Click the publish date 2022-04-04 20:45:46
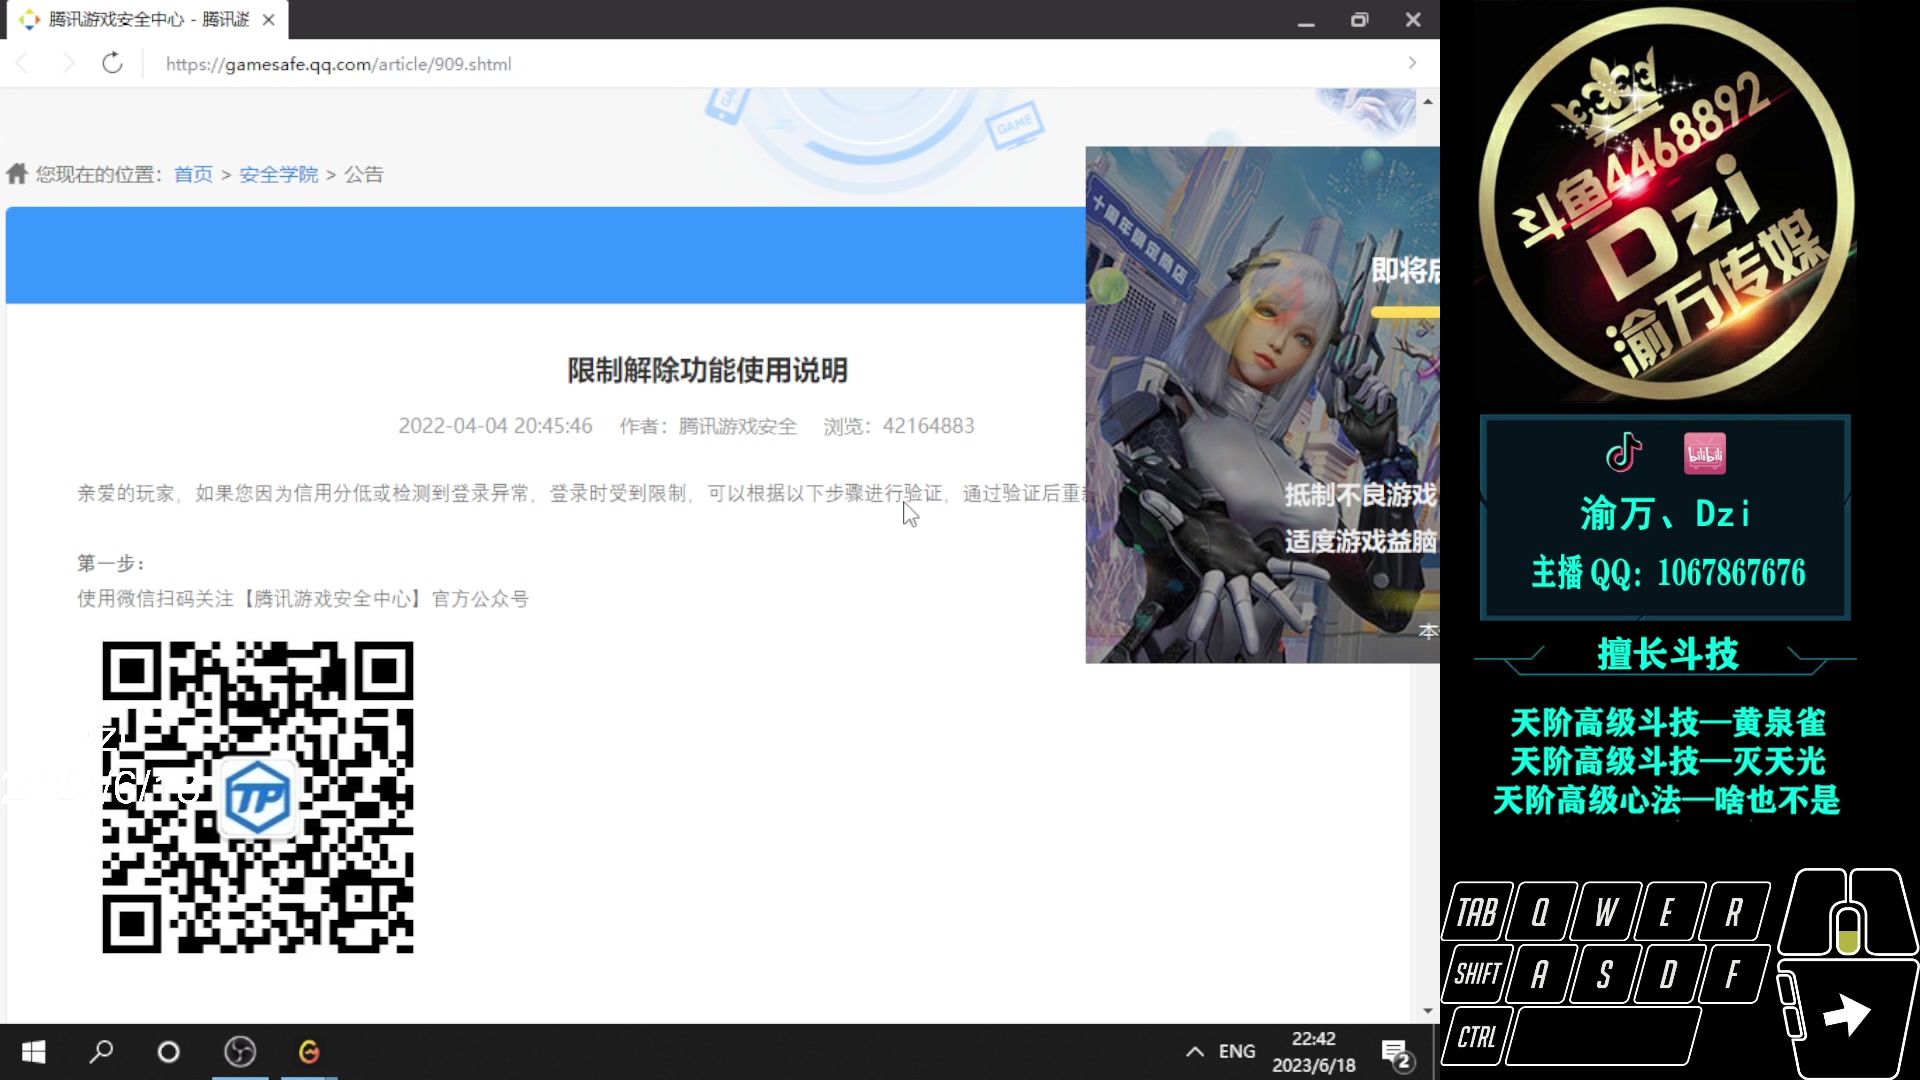Screen dimensions: 1920x1080 [x=495, y=426]
